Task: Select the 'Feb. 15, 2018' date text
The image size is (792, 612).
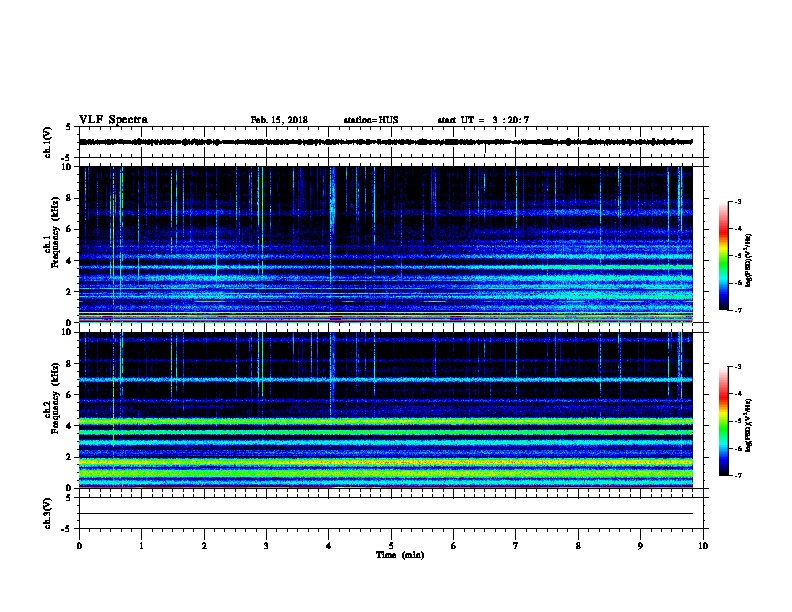Action: click(279, 120)
